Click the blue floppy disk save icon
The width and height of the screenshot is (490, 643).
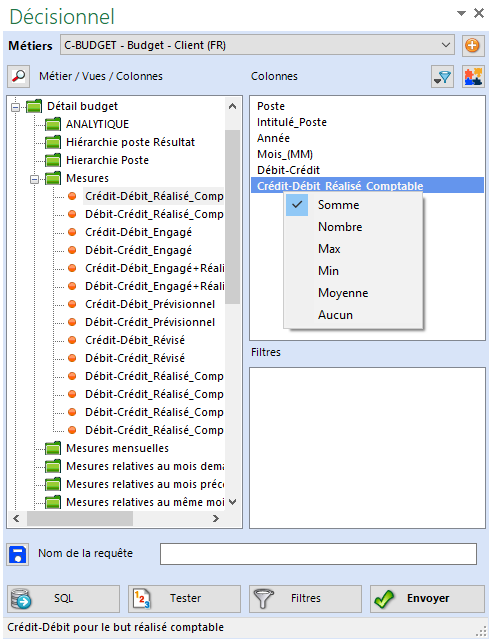click(18, 555)
